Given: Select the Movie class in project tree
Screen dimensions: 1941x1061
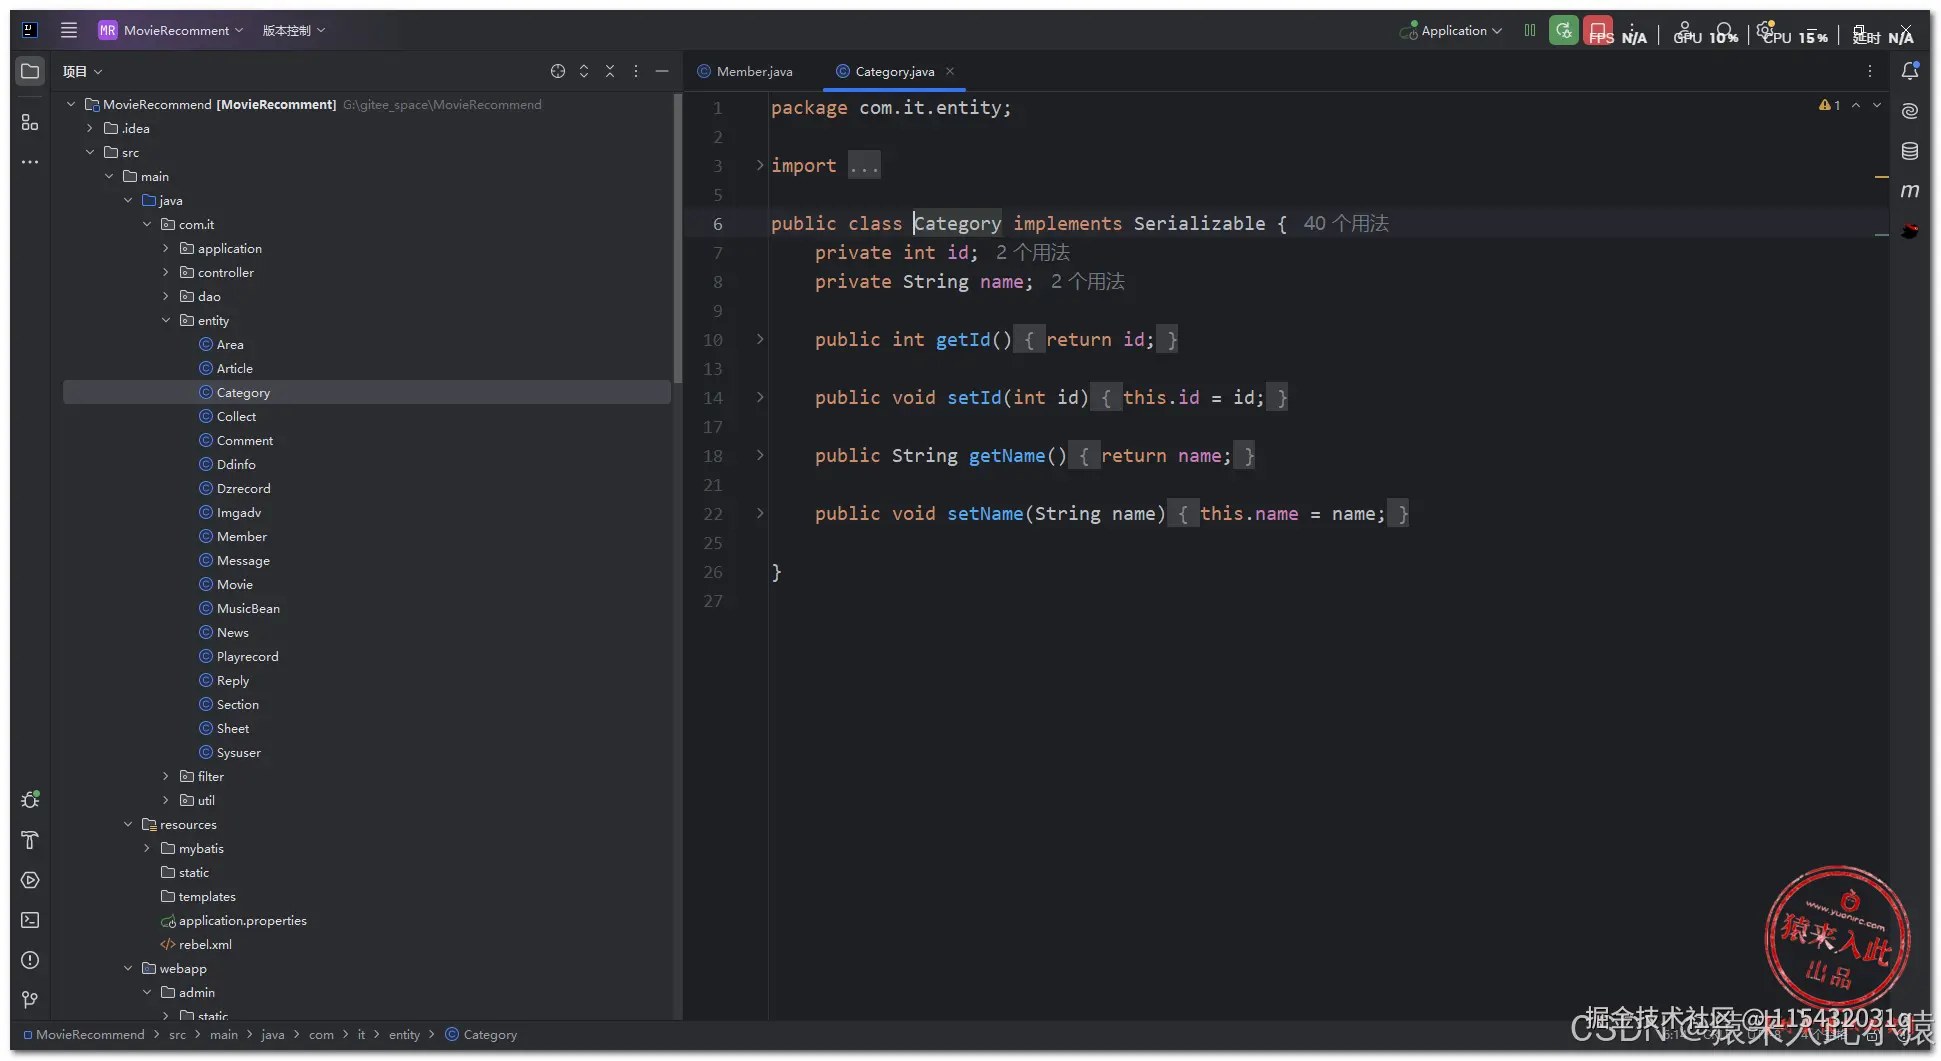Looking at the screenshot, I should tap(235, 584).
